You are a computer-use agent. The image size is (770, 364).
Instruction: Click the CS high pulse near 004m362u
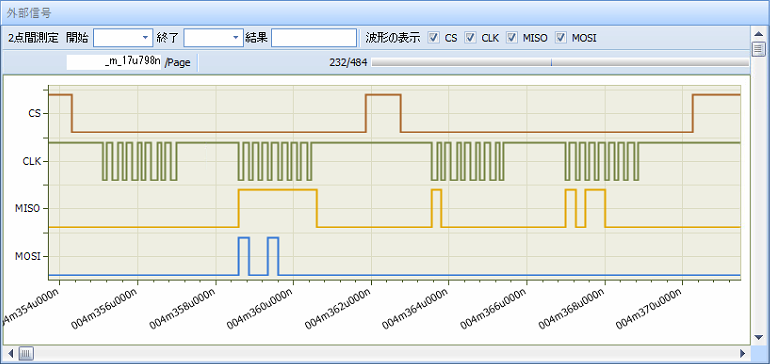tap(383, 113)
